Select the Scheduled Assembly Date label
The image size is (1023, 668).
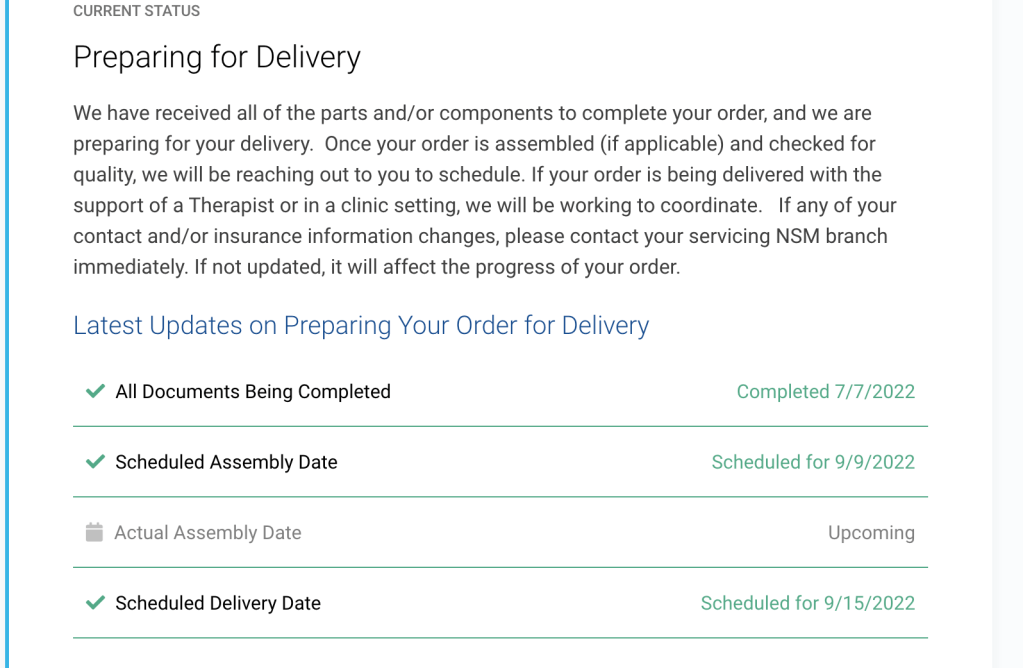[226, 462]
